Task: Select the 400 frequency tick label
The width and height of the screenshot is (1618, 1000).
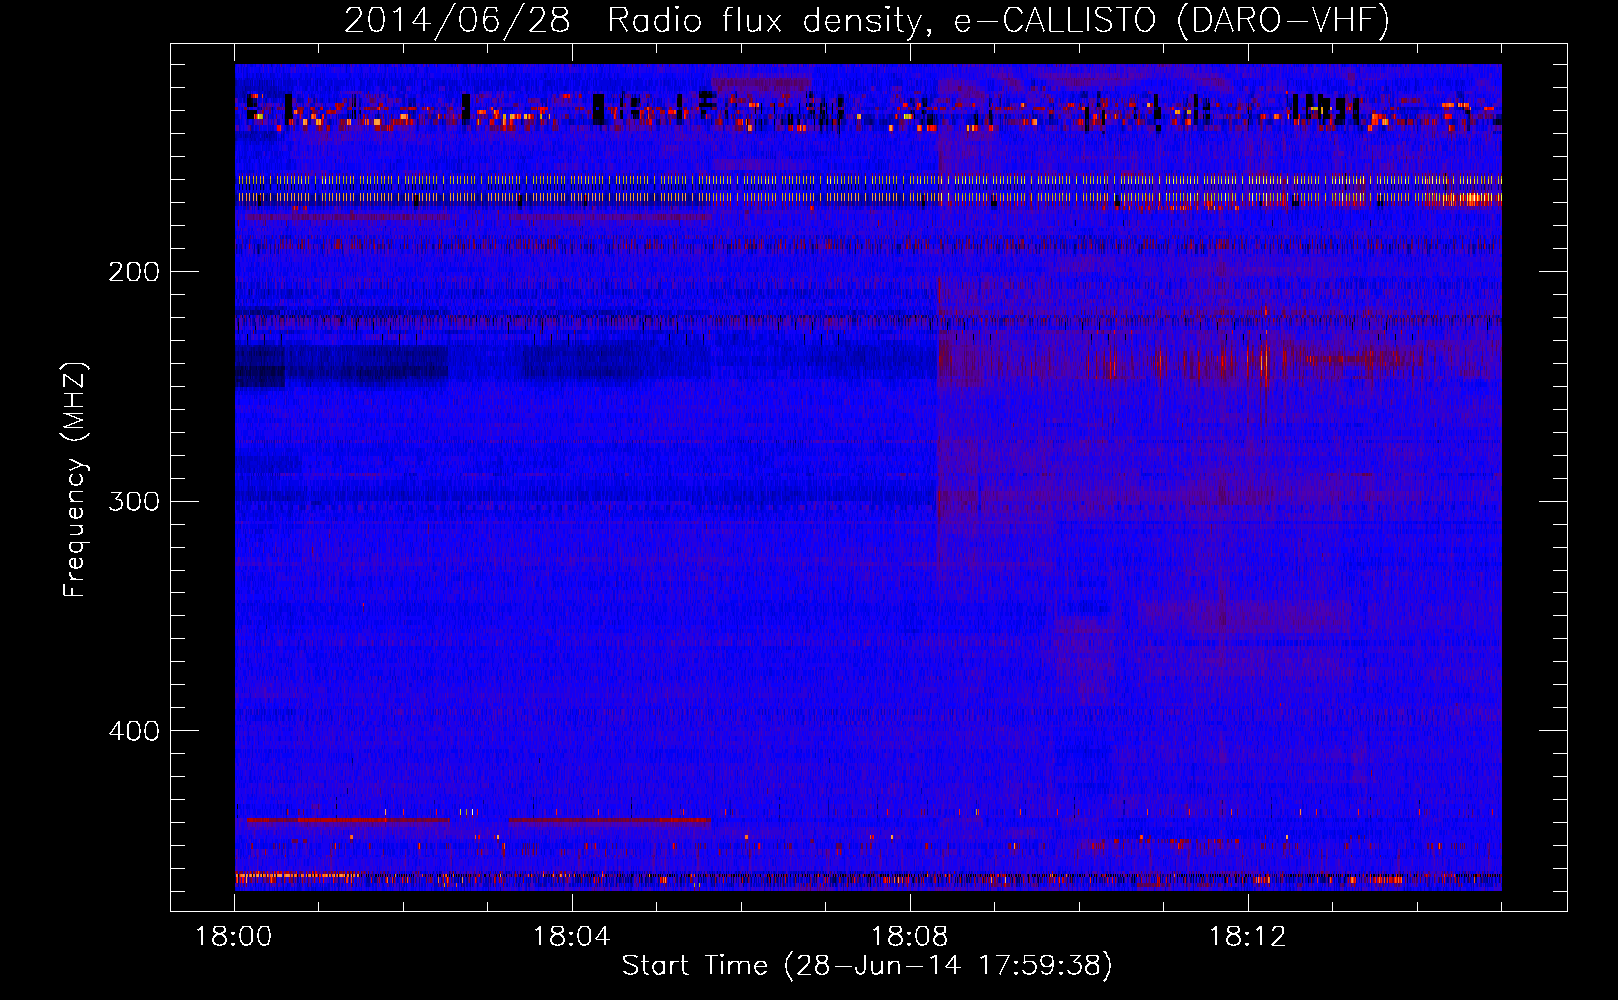Action: coord(134,731)
